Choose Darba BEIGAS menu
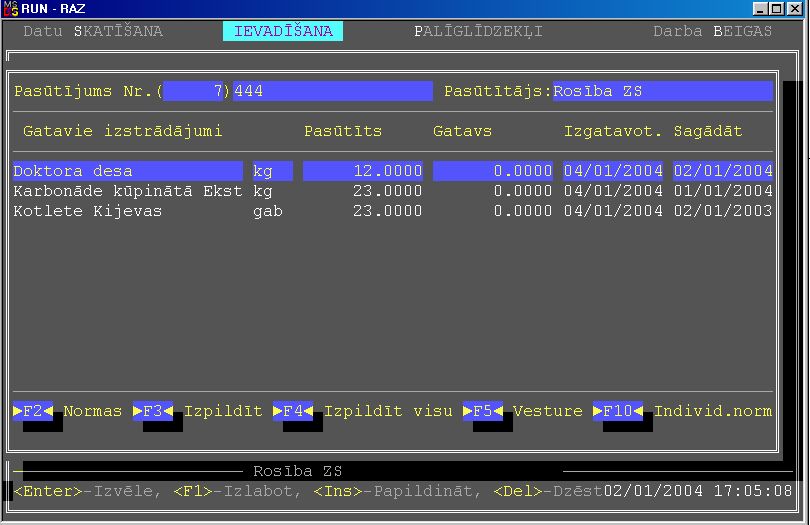This screenshot has height=525, width=810. [712, 31]
